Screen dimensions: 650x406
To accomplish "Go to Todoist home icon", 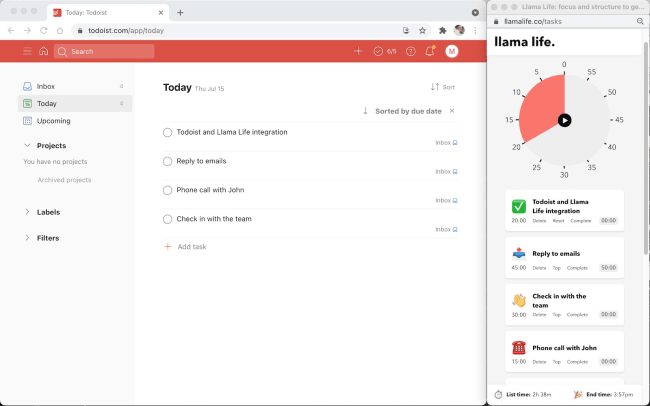I will point(44,51).
